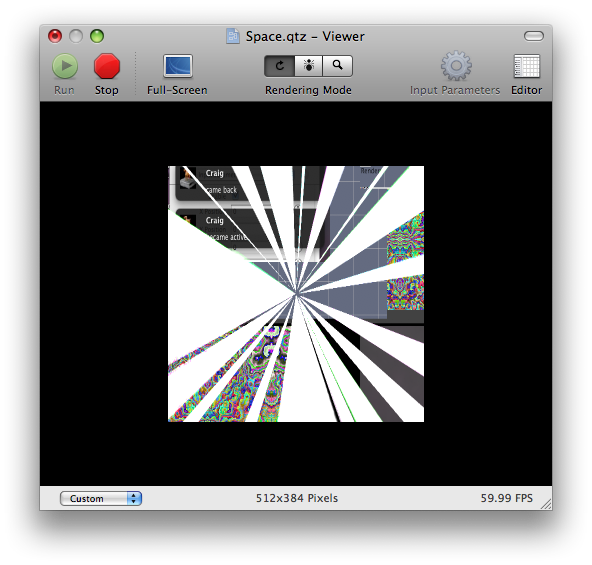The width and height of the screenshot is (592, 565).
Task: Toggle toolbar visibility with the pill button
Action: coord(534,36)
